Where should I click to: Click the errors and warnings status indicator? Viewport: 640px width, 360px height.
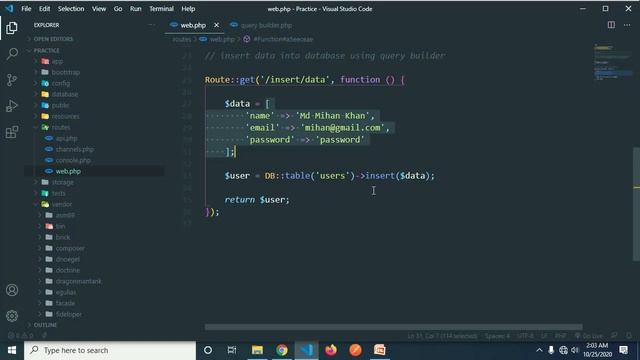tap(20, 336)
